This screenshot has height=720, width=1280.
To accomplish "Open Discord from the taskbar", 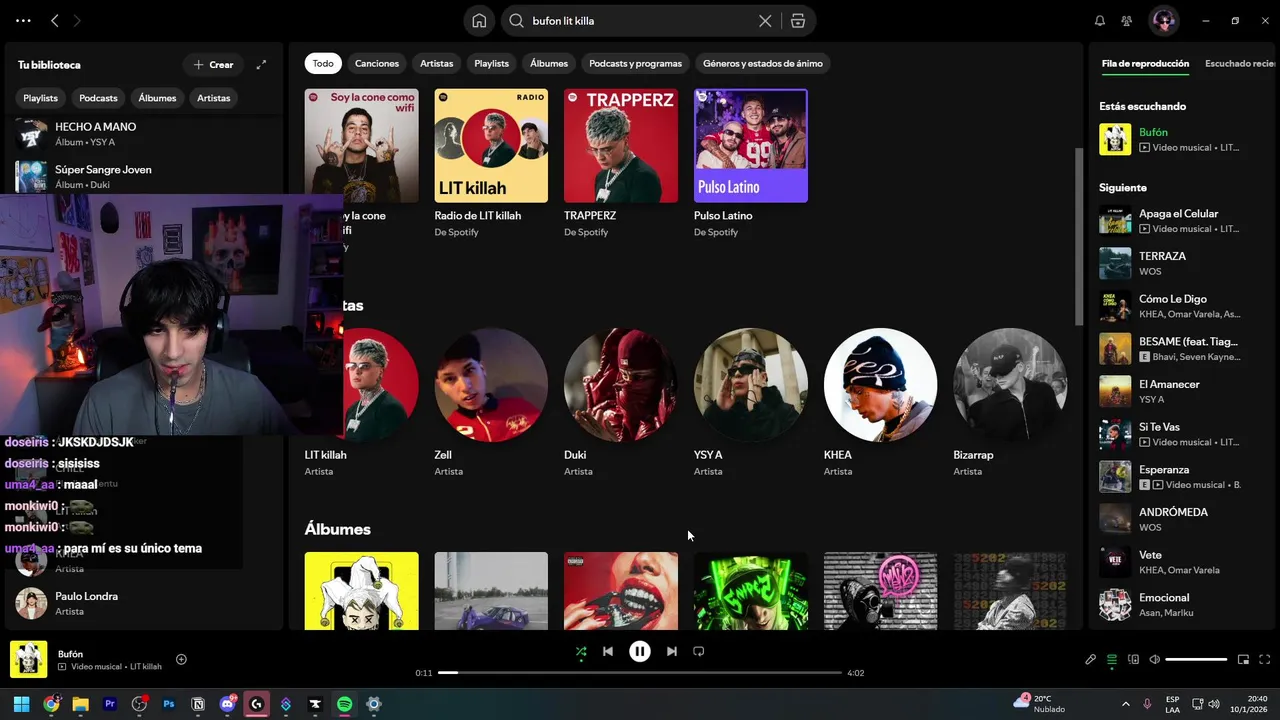I will tap(227, 704).
